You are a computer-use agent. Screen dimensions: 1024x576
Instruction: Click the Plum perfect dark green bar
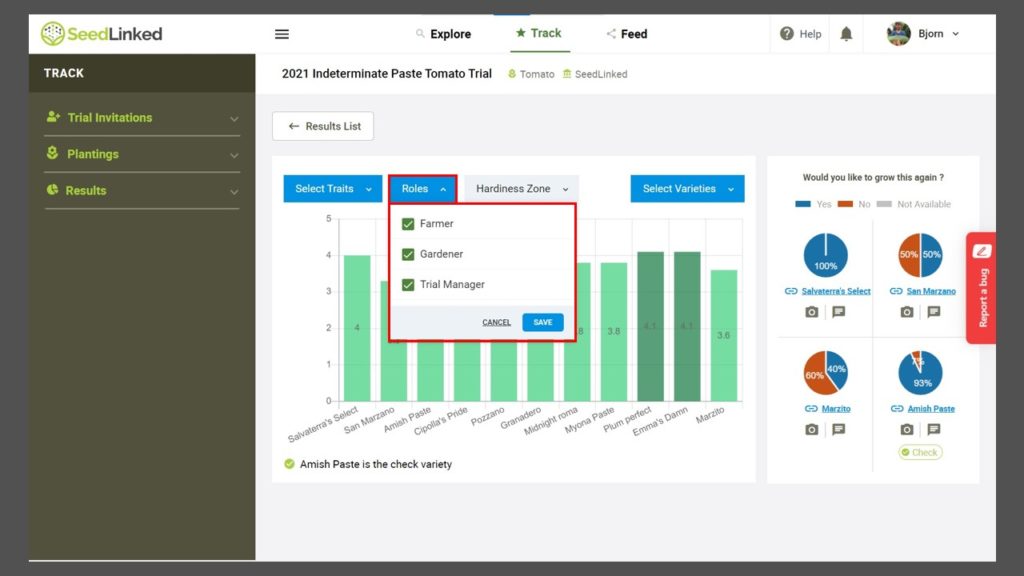pyautogui.click(x=650, y=327)
